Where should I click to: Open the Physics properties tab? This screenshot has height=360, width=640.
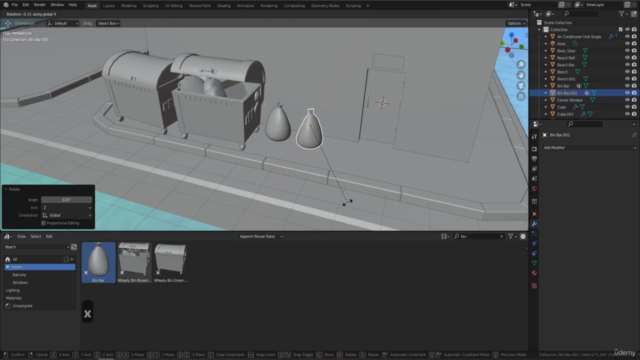click(x=534, y=244)
